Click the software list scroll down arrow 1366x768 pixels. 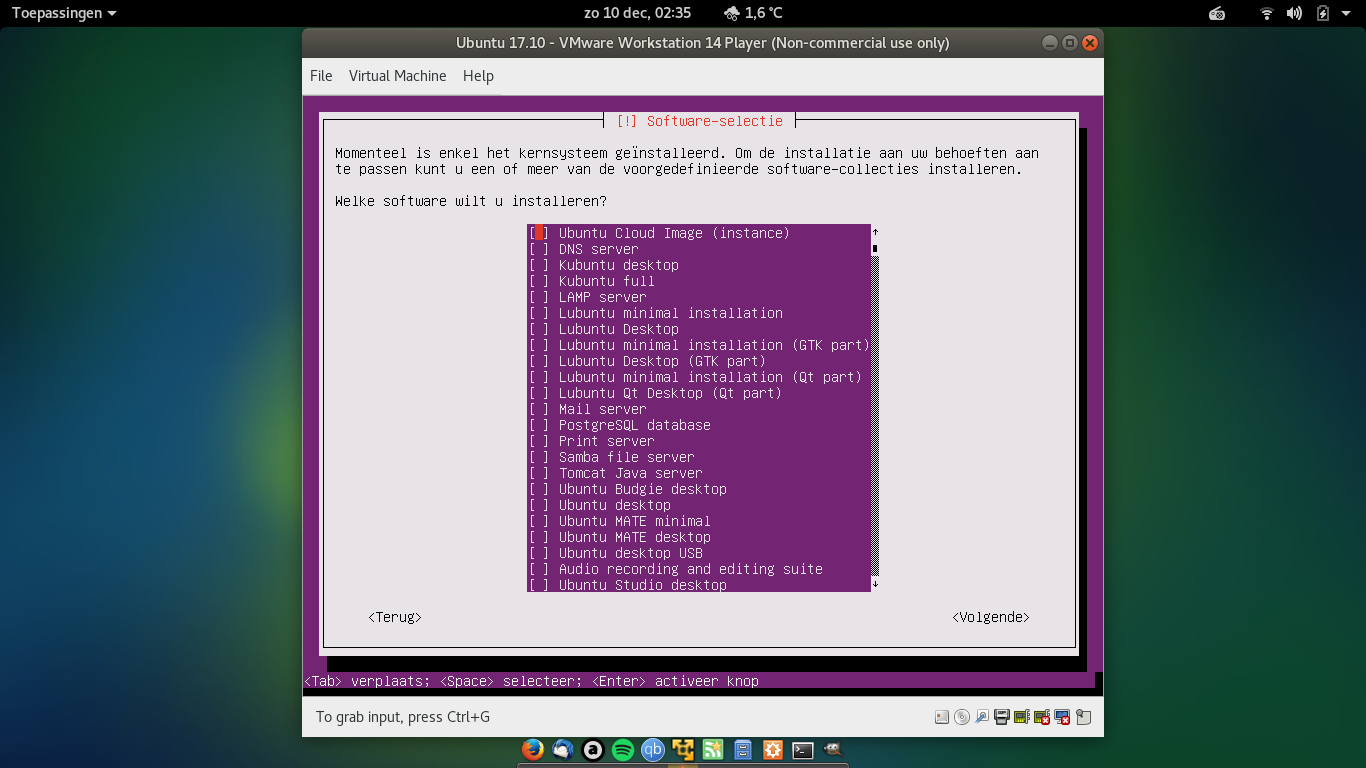tap(875, 583)
